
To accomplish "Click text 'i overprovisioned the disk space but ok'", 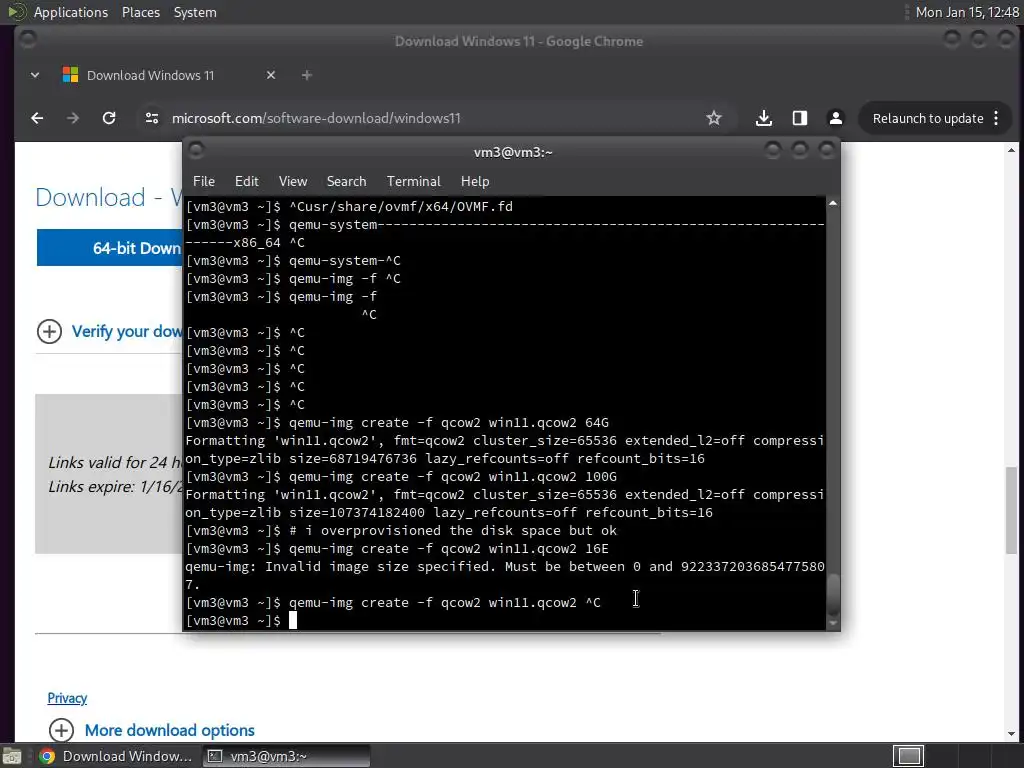I will point(460,530).
